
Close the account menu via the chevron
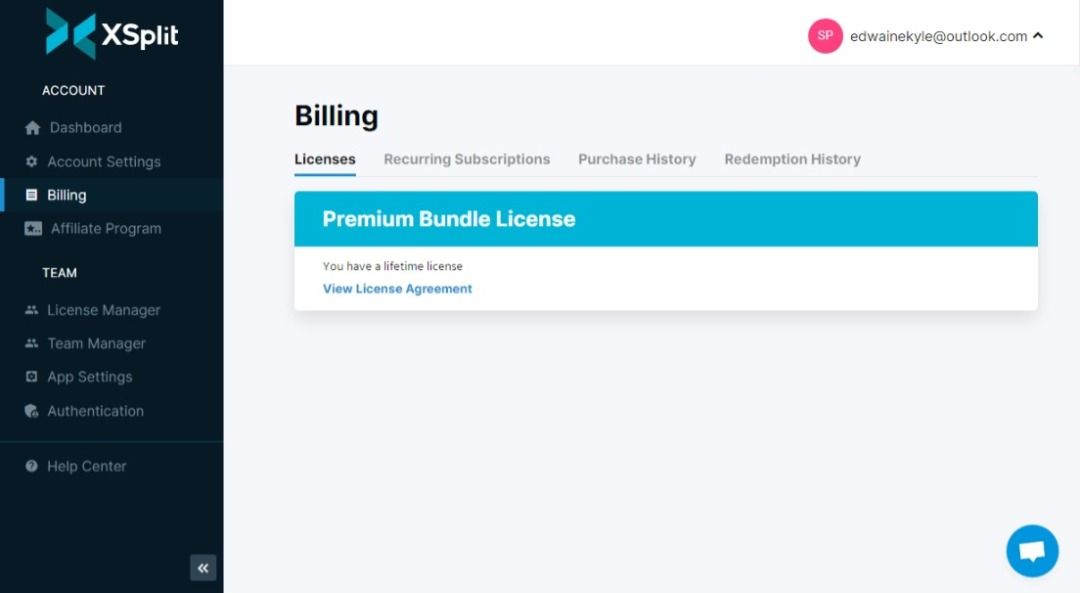pyautogui.click(x=1039, y=36)
